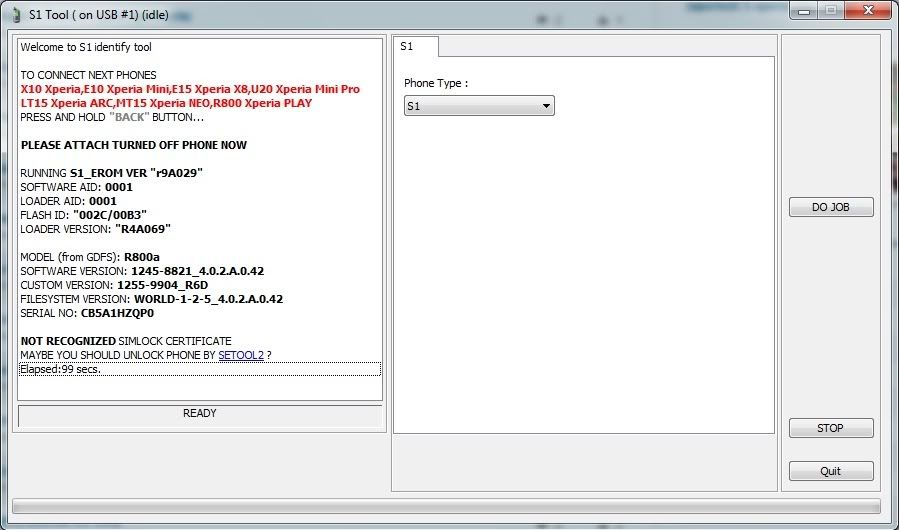Click the 'PLEASE ATTACH TURNED OFF PHONE NOW' line

[134, 145]
